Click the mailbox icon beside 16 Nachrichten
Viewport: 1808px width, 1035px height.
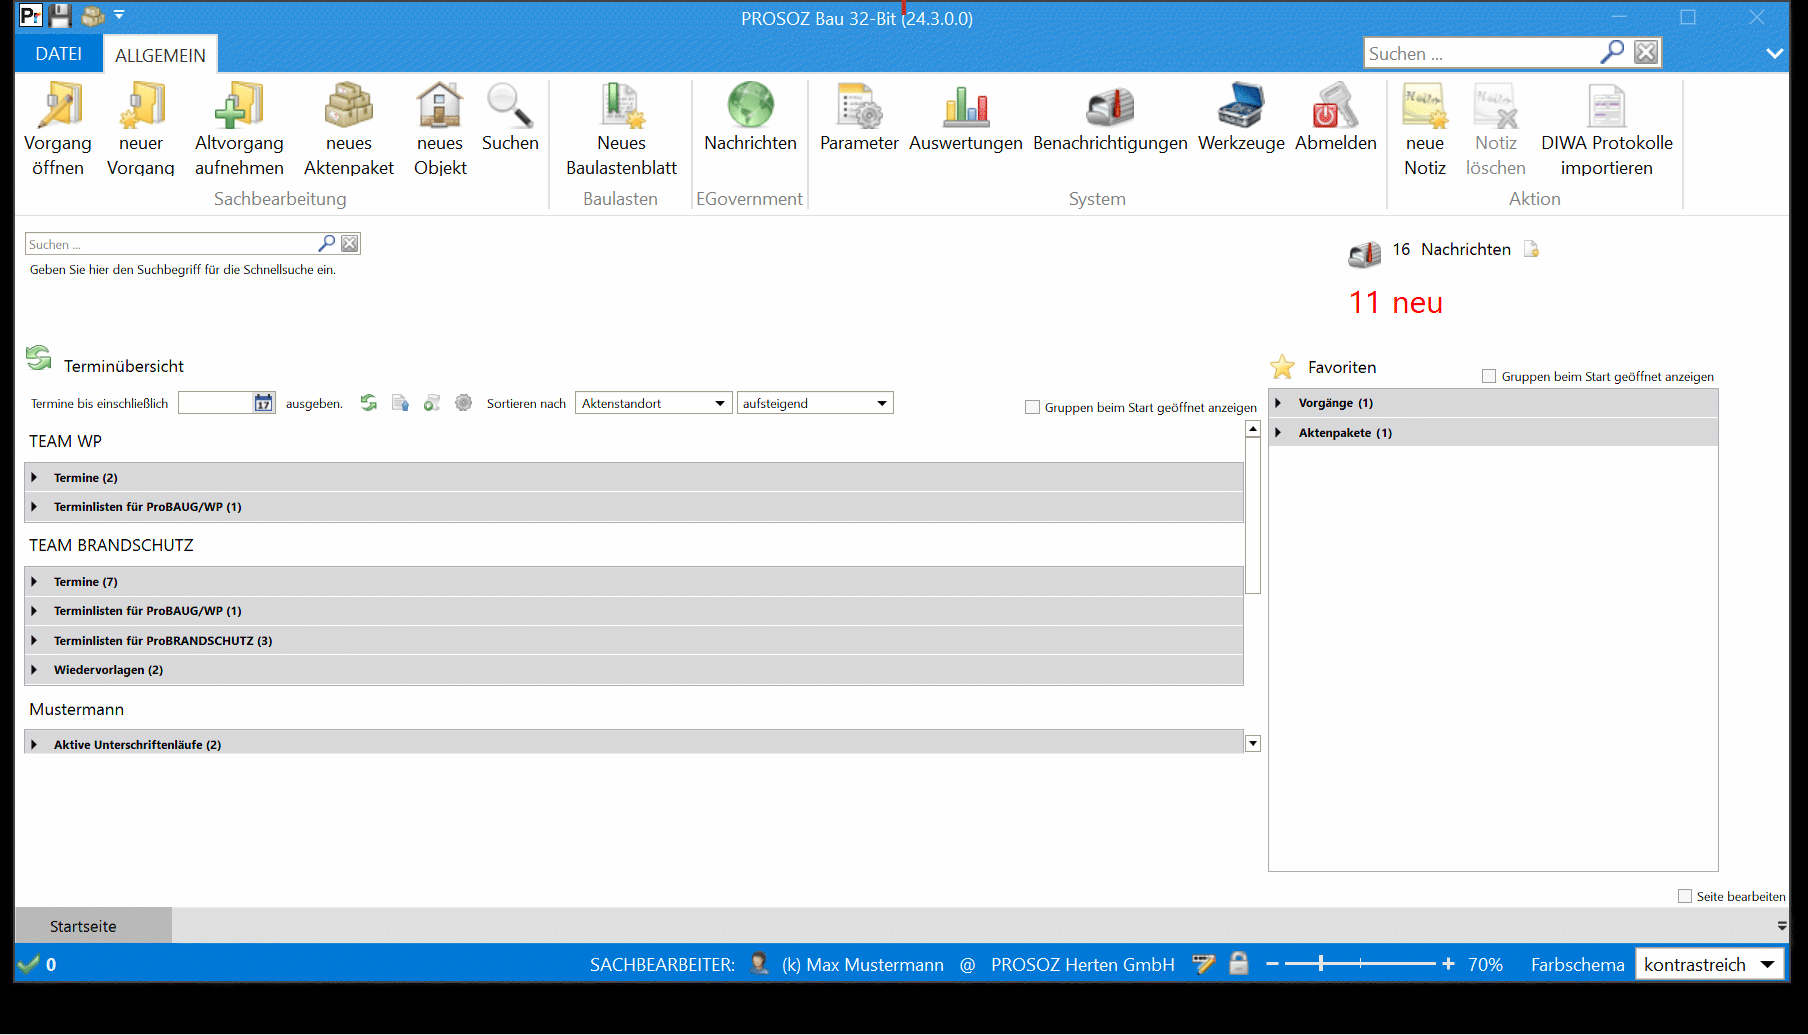[x=1365, y=254]
